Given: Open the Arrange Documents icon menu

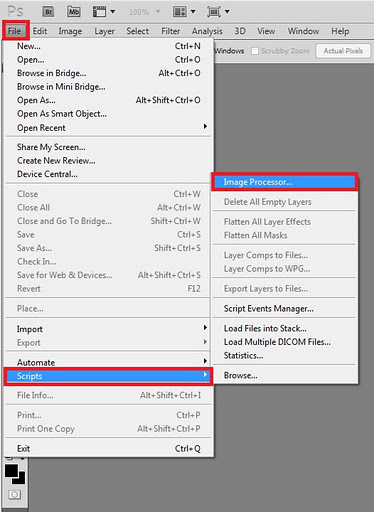Looking at the screenshot, I should click(x=184, y=12).
